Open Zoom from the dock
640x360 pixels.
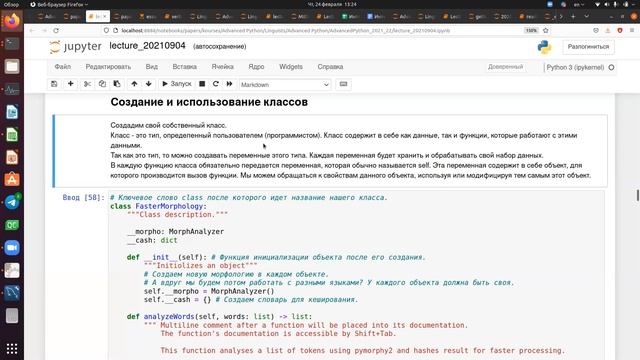coord(12,248)
